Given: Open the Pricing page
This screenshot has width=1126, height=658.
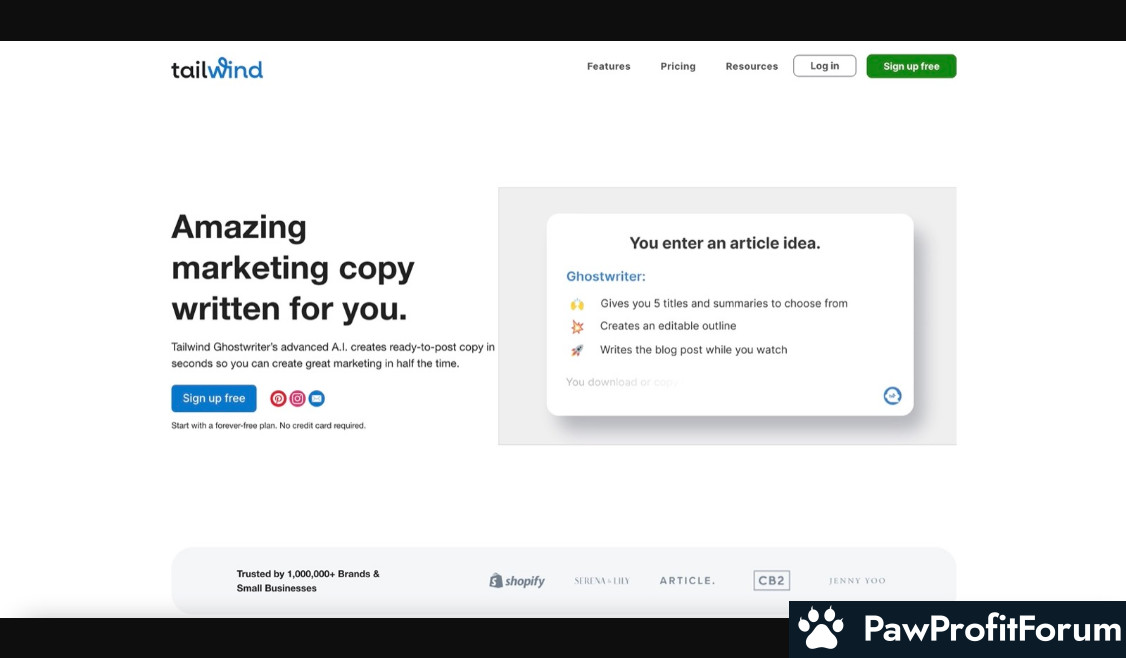Looking at the screenshot, I should (x=678, y=66).
